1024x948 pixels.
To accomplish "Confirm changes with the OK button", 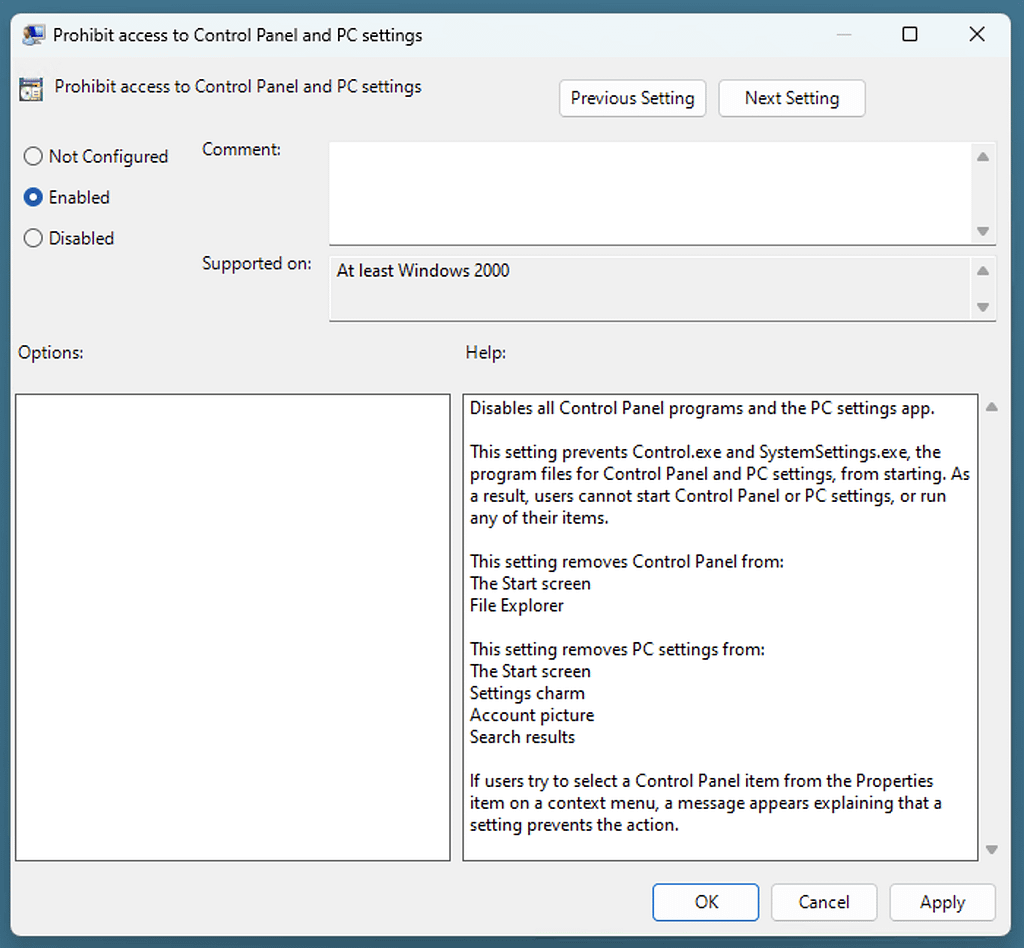I will pyautogui.click(x=705, y=902).
